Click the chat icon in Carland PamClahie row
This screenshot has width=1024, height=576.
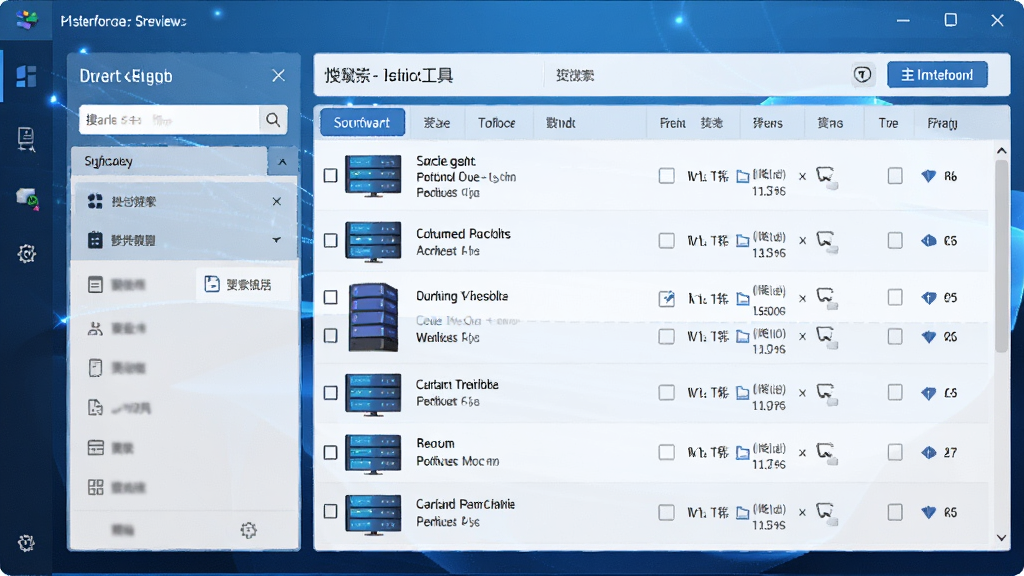(x=827, y=513)
